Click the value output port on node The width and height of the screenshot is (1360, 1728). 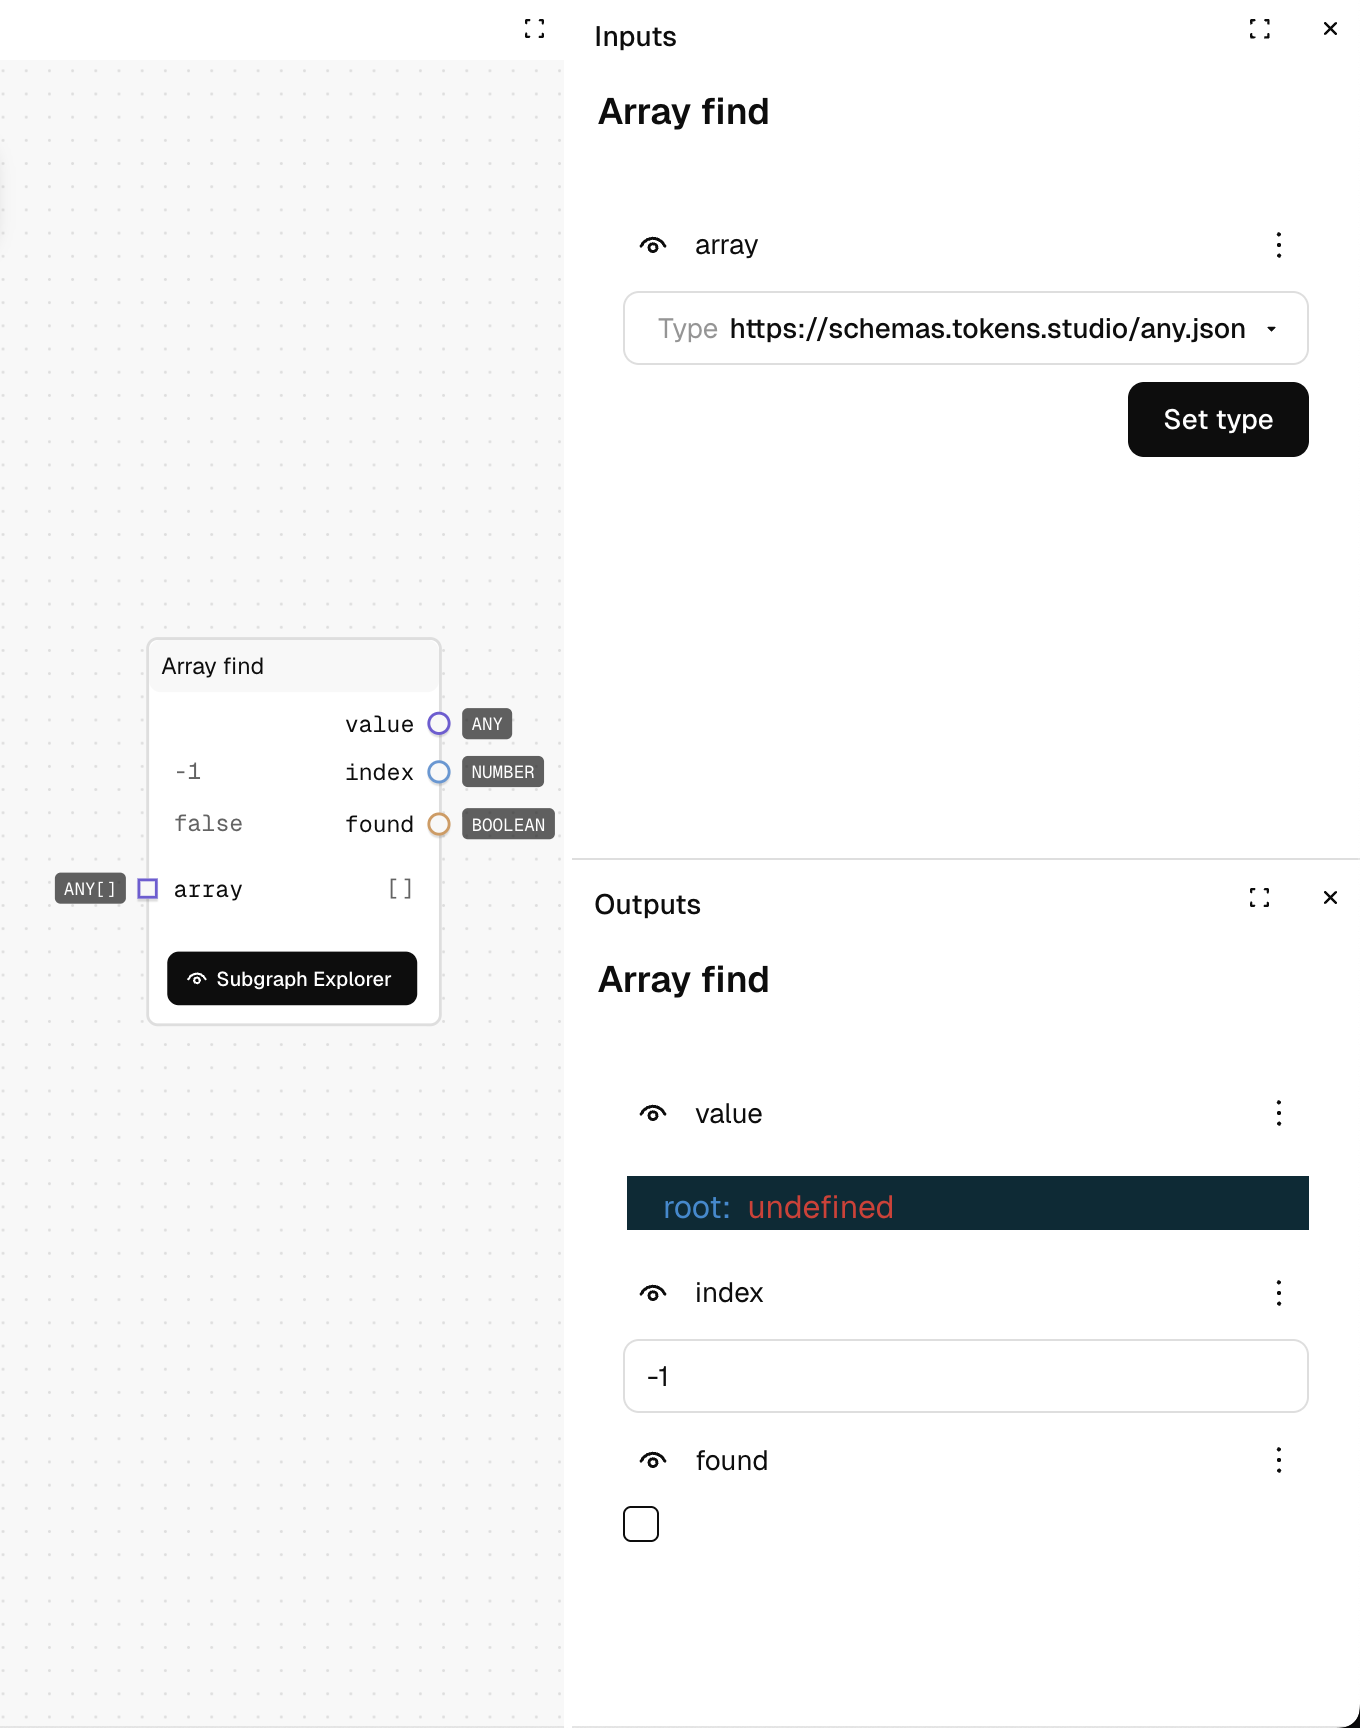click(439, 723)
